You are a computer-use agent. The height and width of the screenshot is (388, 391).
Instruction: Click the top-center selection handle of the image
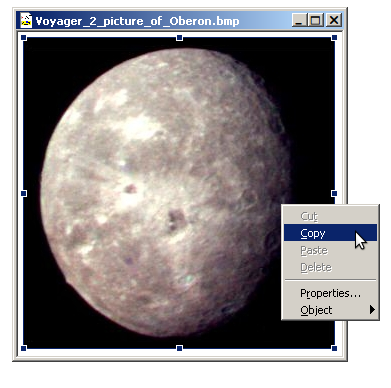179,38
